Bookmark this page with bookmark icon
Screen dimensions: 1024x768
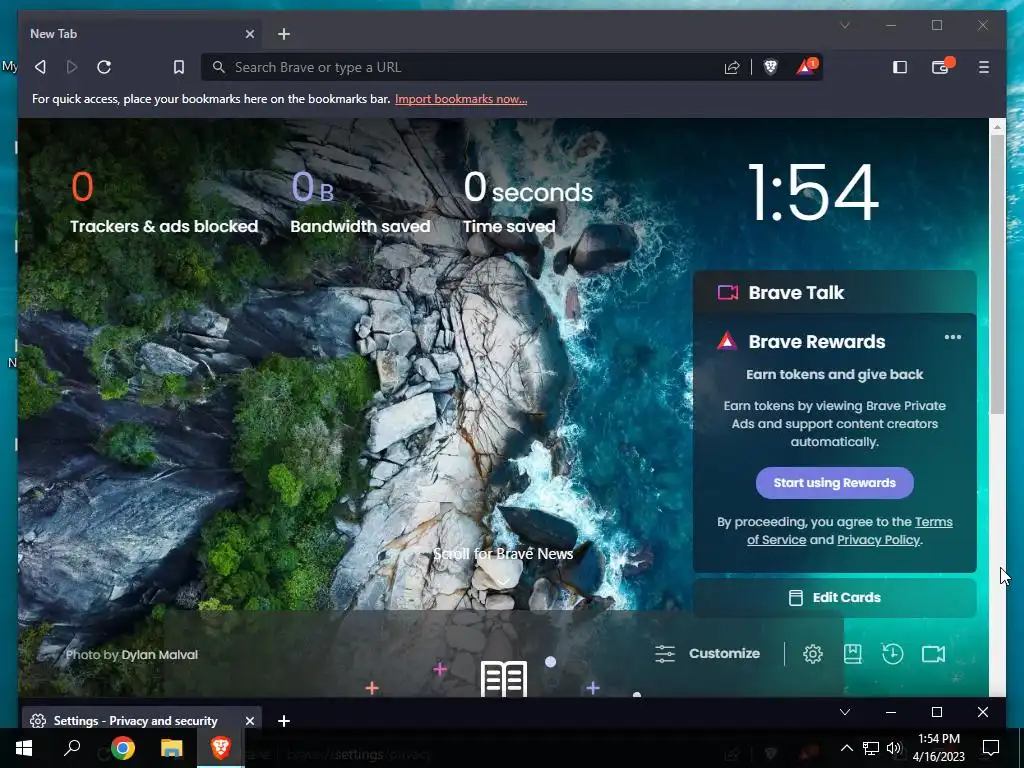178,67
